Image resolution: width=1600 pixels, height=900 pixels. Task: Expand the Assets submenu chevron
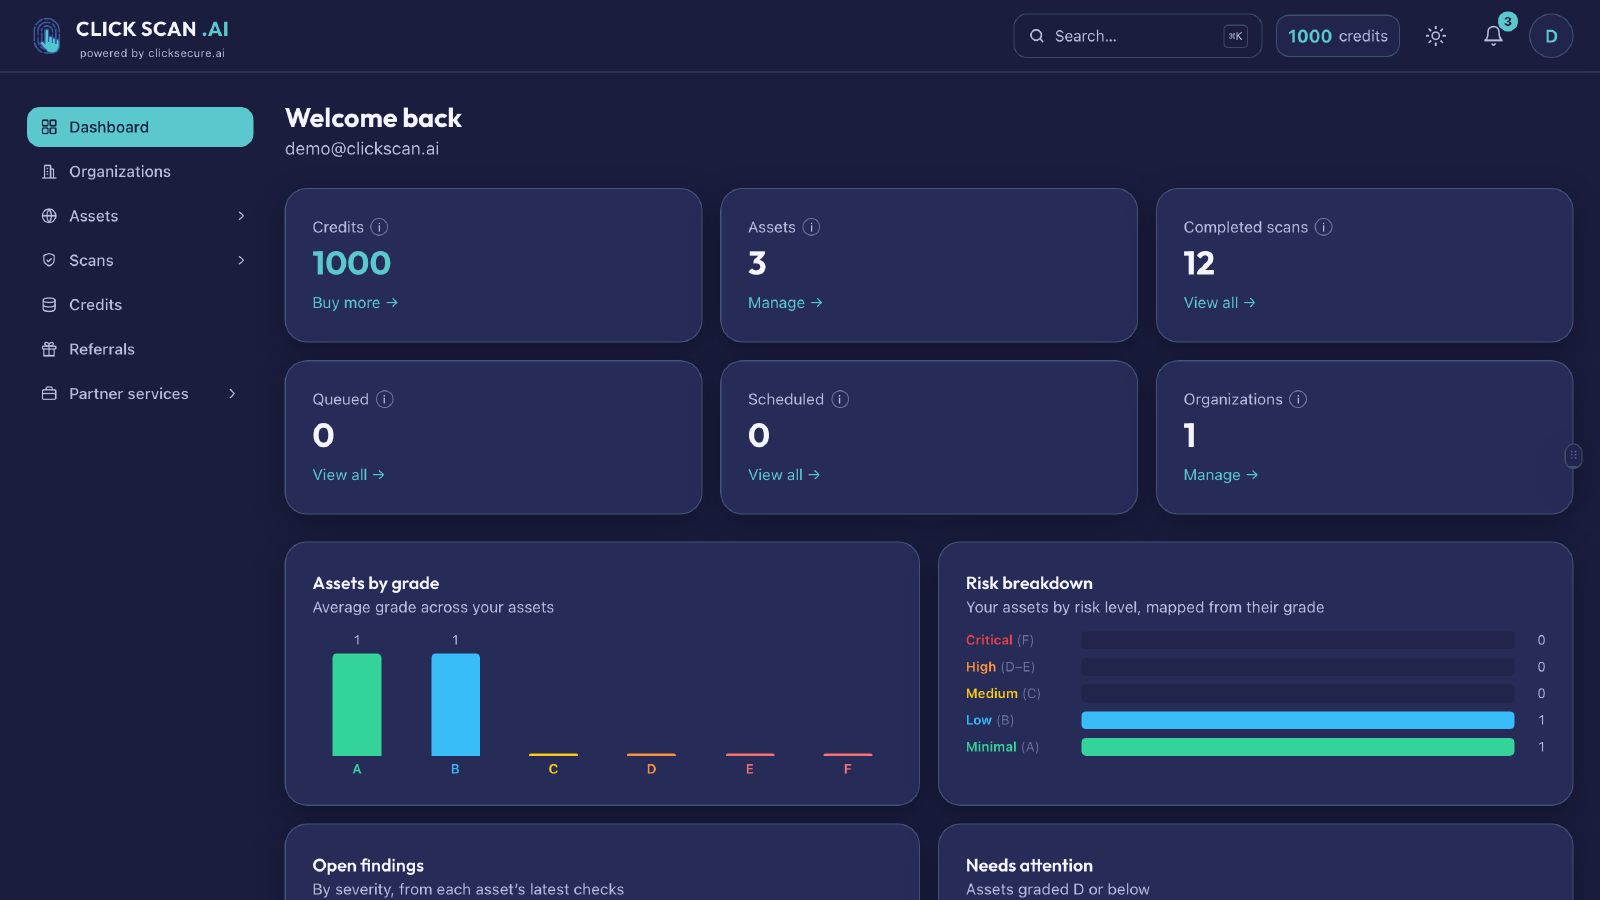(241, 216)
